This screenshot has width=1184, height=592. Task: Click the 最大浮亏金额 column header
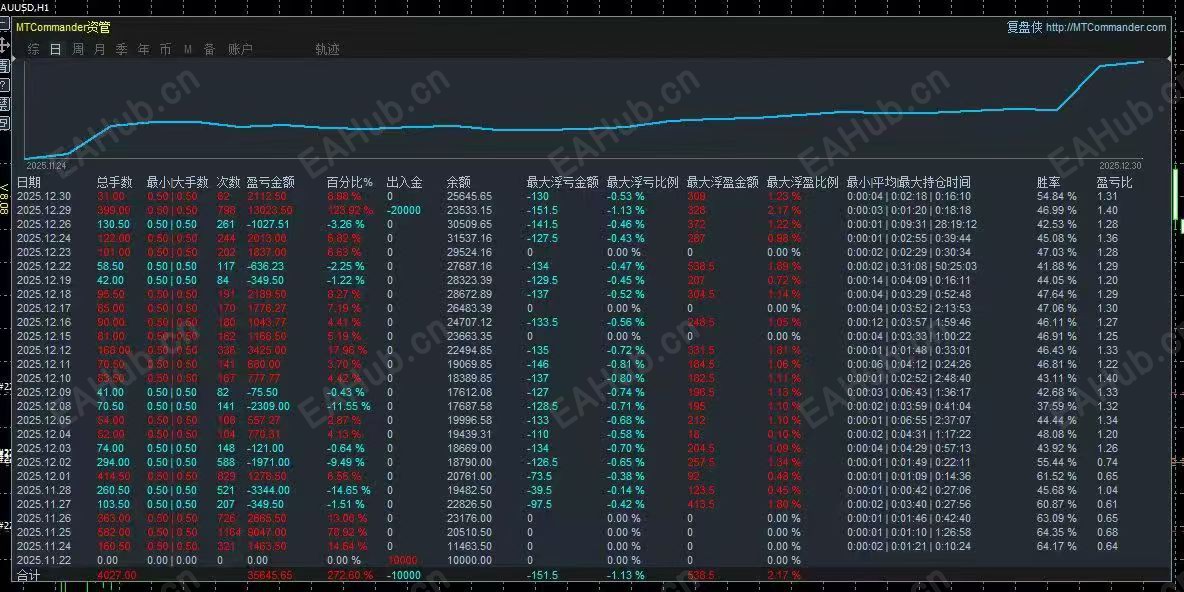(x=563, y=182)
